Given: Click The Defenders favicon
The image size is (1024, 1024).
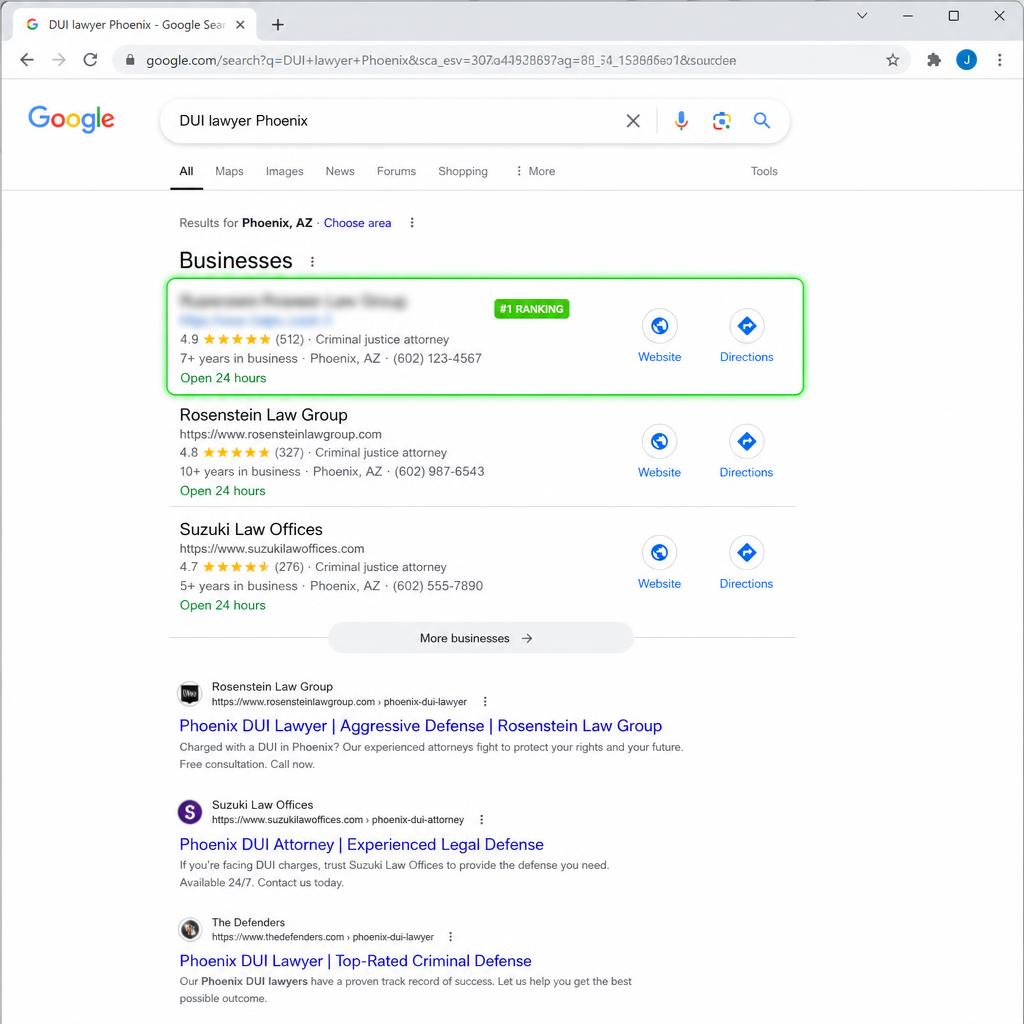Looking at the screenshot, I should pyautogui.click(x=190, y=929).
